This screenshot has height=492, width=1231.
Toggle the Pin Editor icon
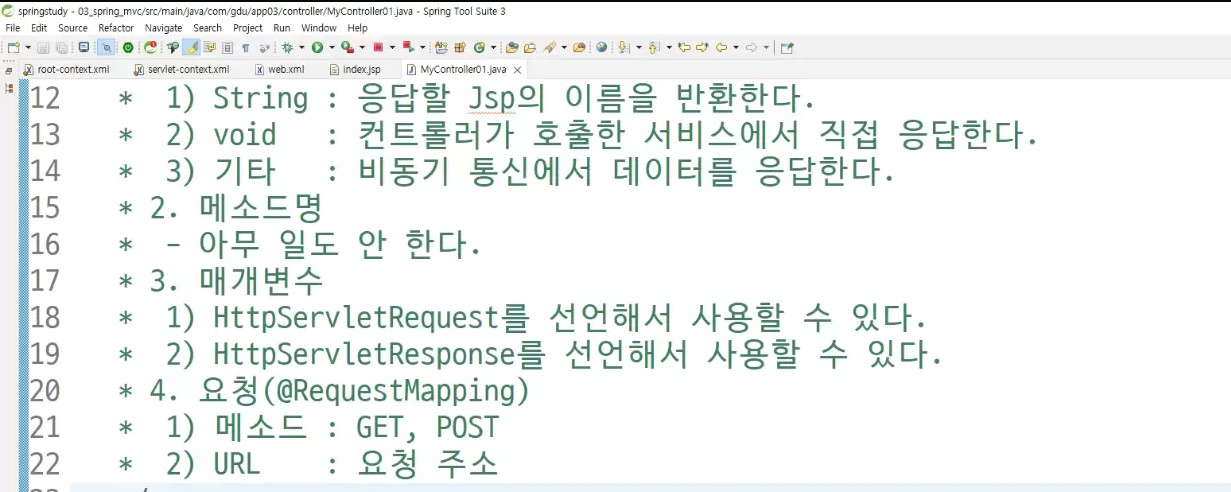click(x=787, y=47)
